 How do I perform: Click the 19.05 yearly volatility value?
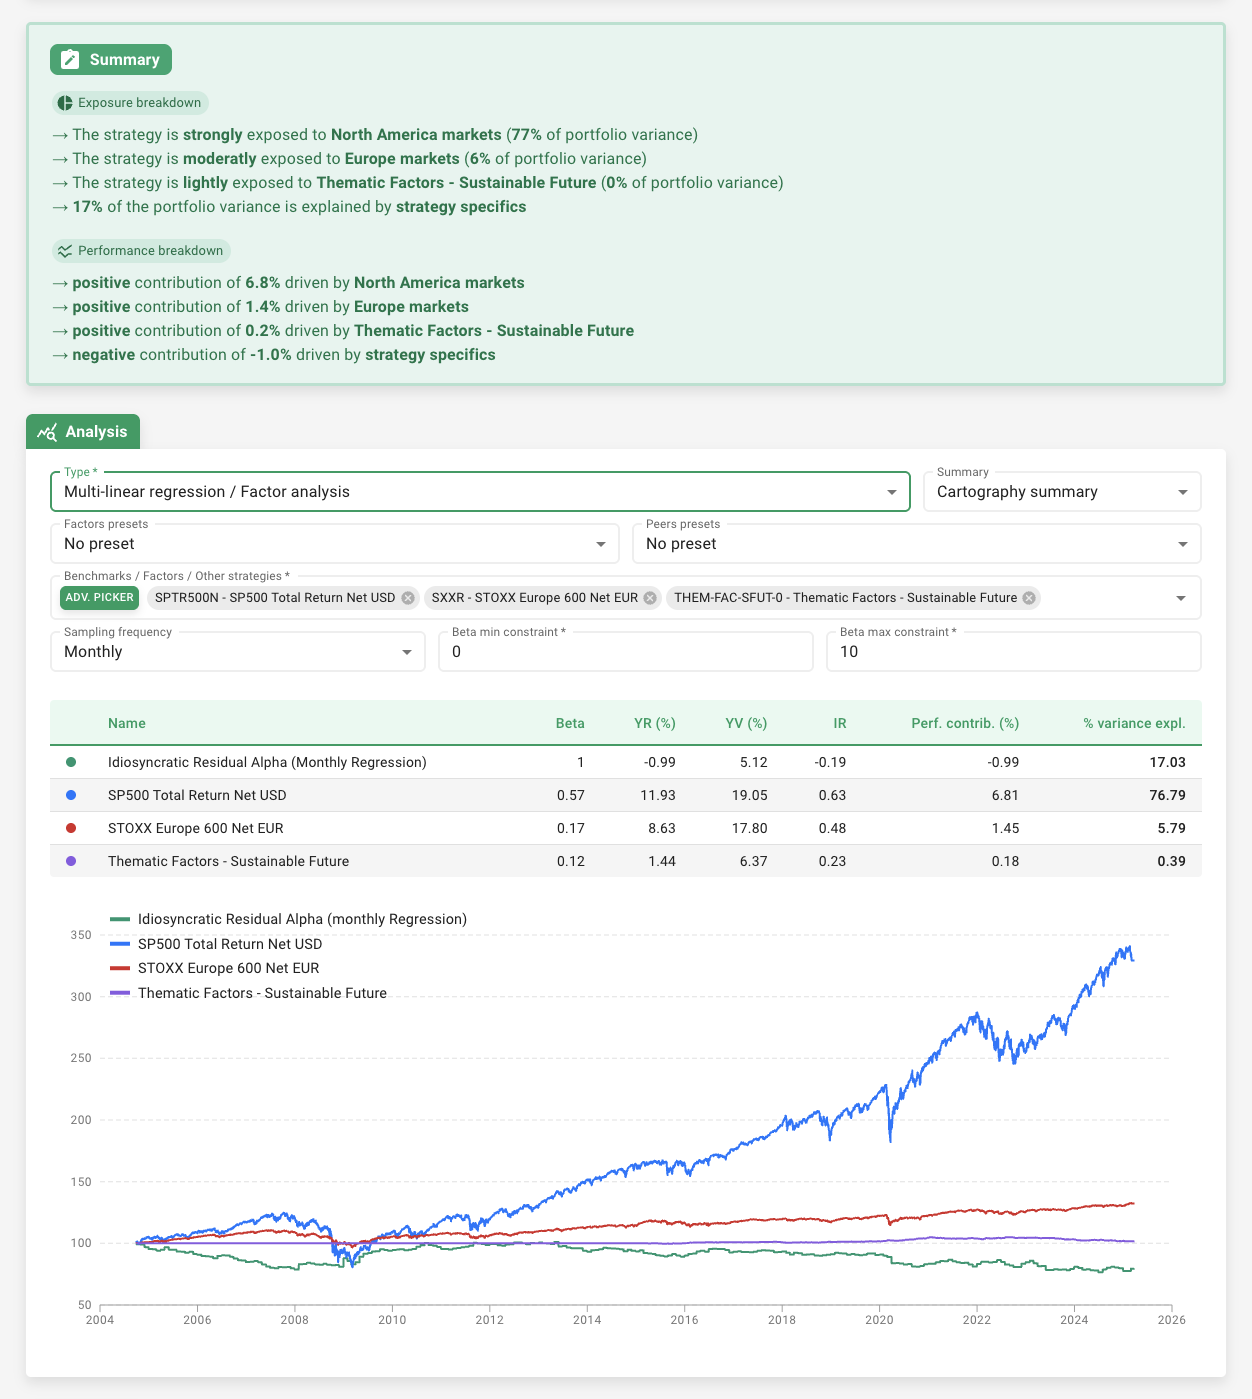pyautogui.click(x=749, y=795)
